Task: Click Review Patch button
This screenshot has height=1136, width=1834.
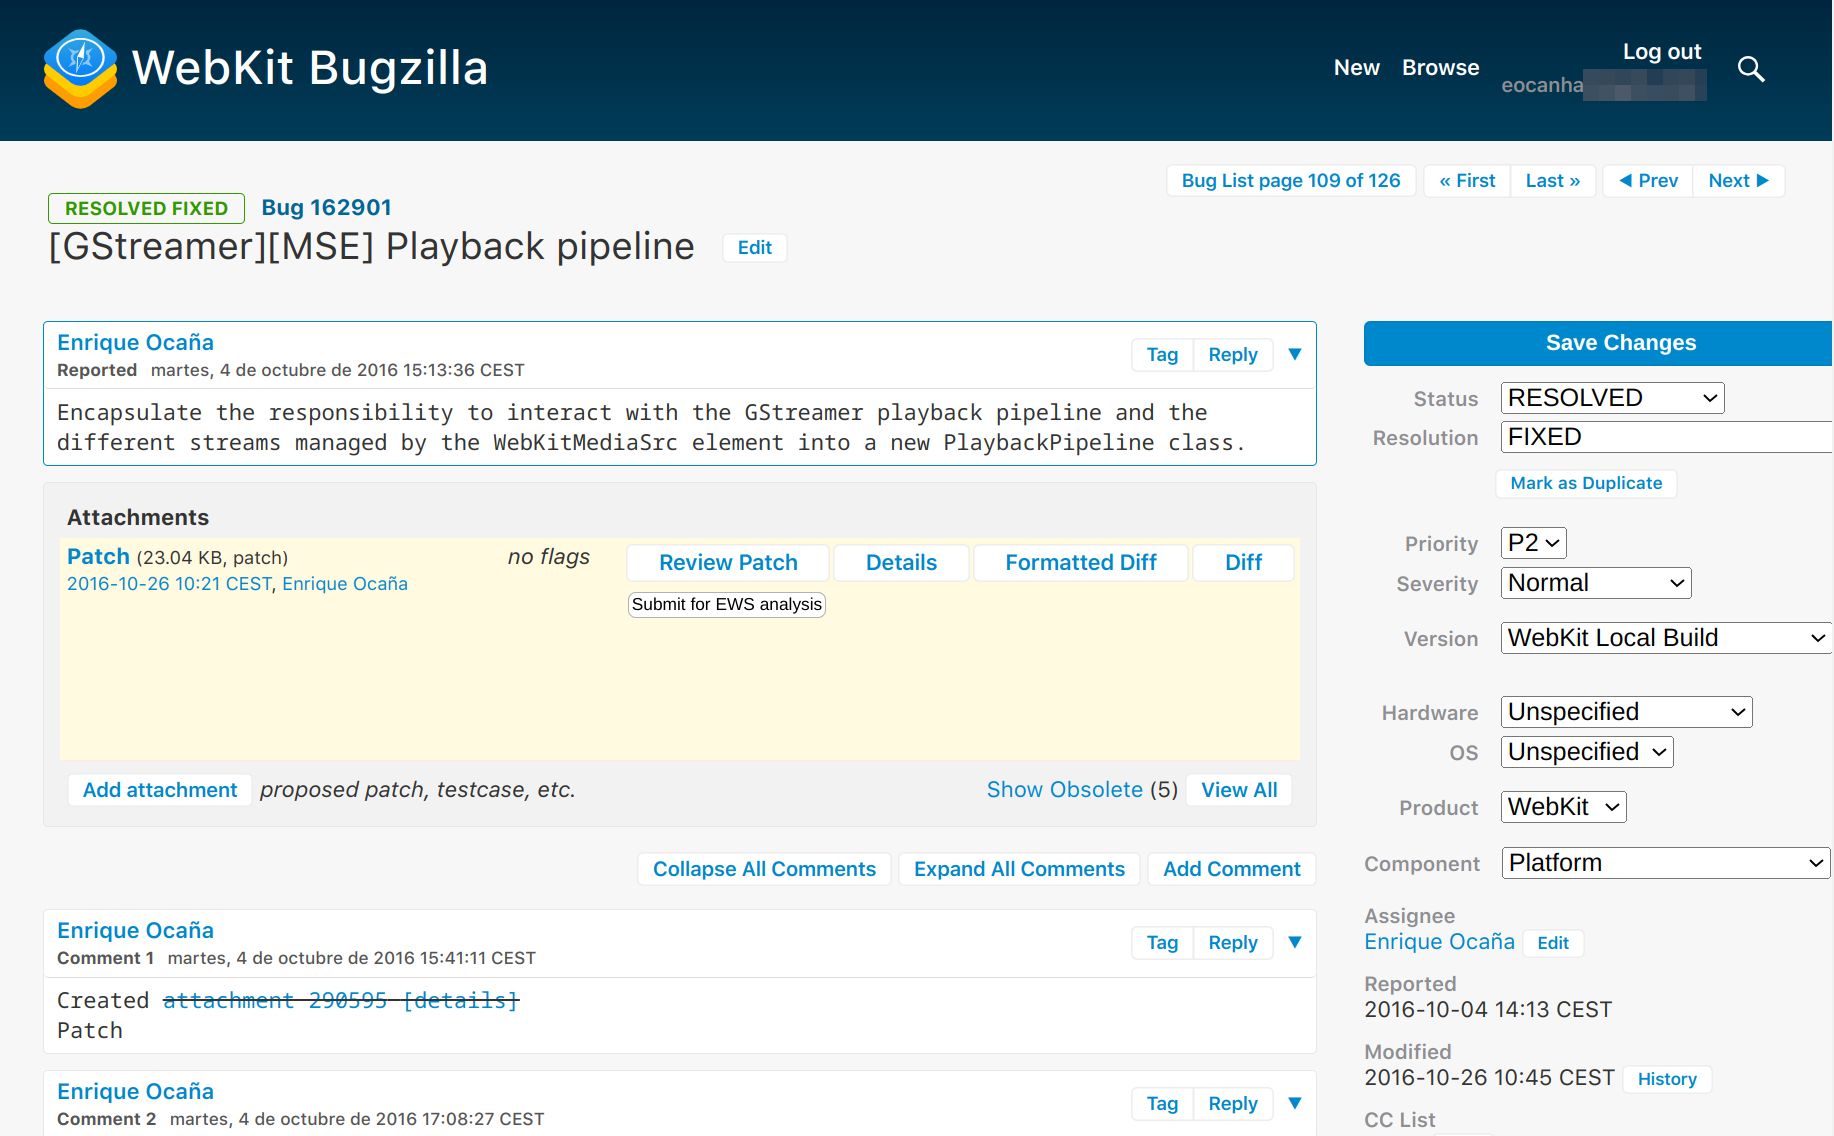Action: tap(728, 563)
